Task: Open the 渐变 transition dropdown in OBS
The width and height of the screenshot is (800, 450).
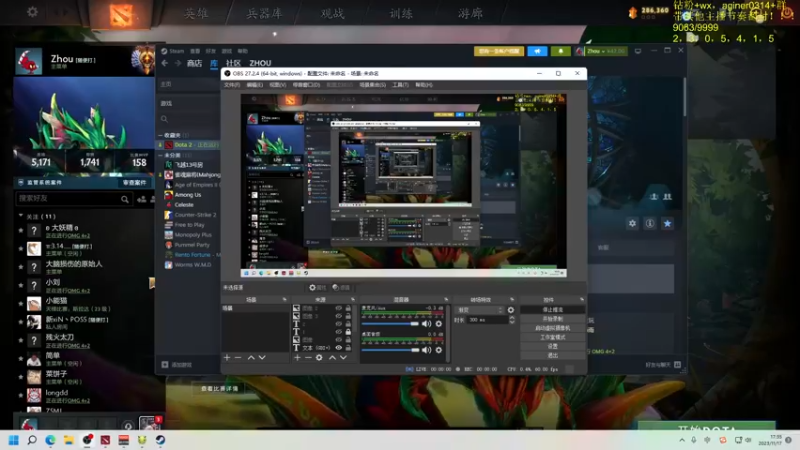Action: [x=480, y=310]
